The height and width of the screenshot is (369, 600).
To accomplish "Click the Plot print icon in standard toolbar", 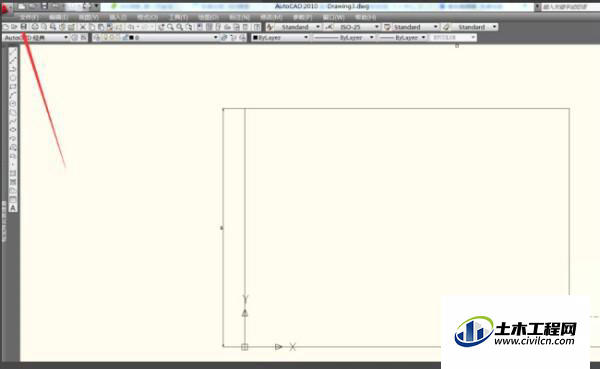I will tap(35, 27).
